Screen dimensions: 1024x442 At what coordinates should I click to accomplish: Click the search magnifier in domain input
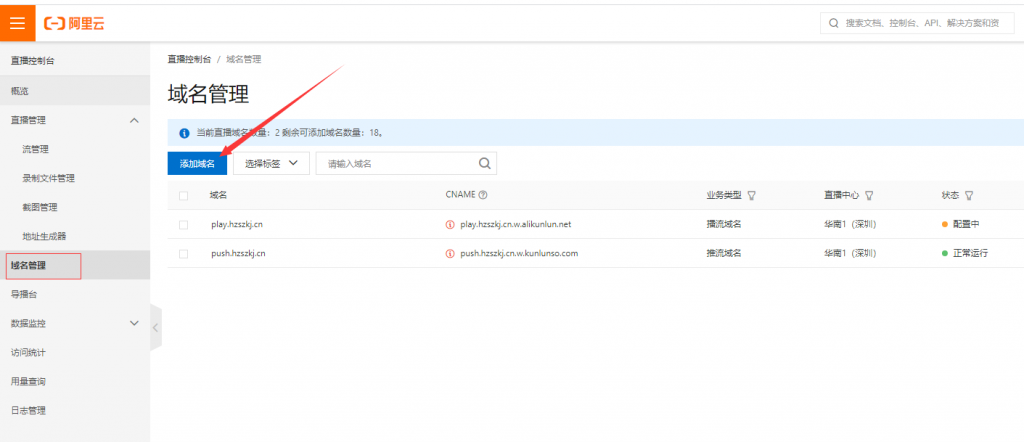tap(484, 163)
